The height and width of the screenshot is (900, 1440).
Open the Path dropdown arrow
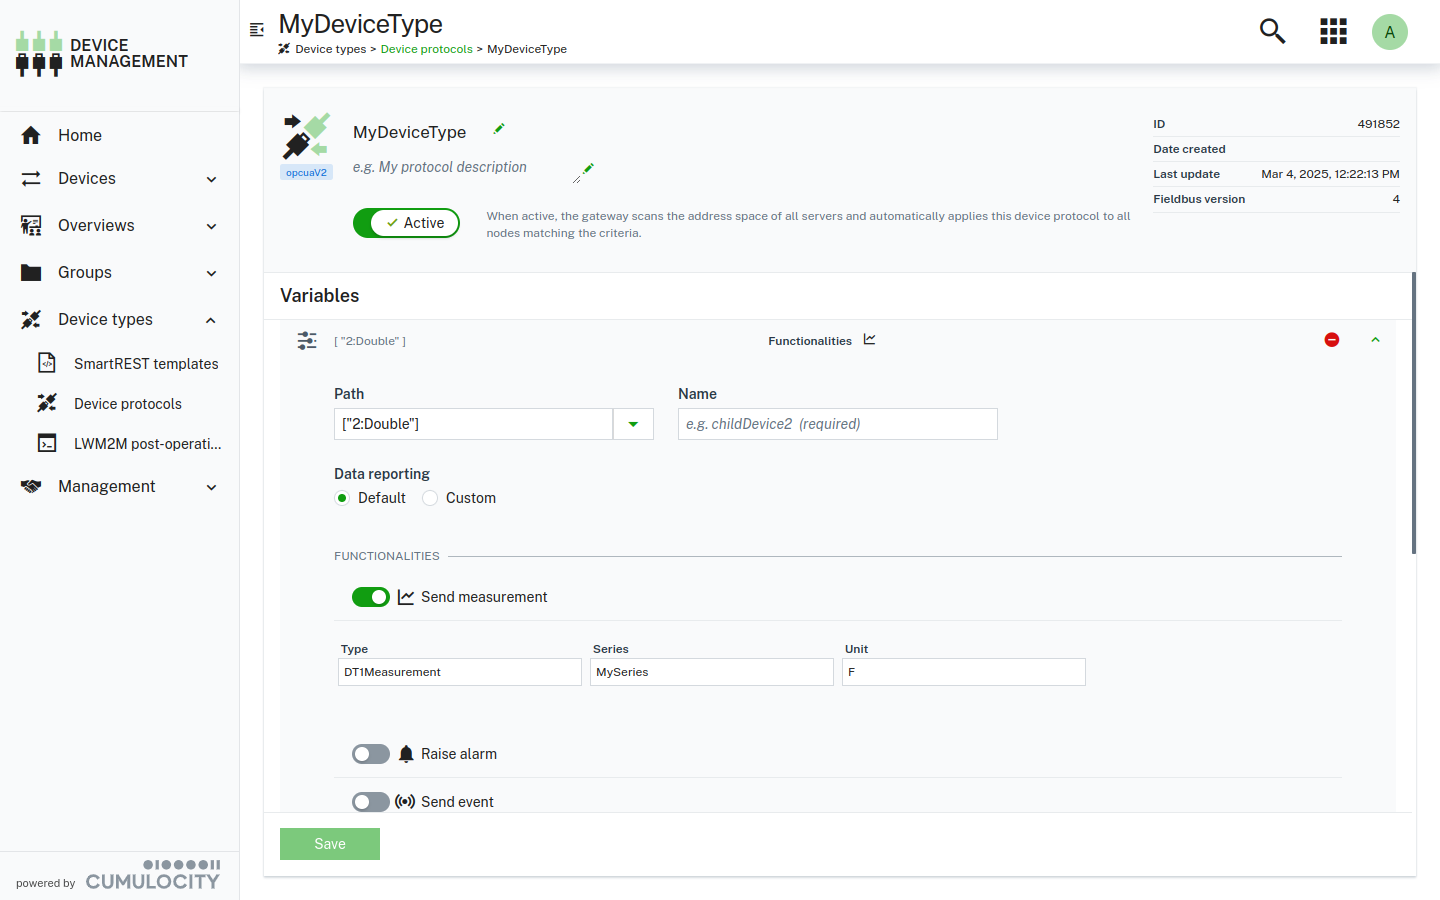(x=633, y=424)
